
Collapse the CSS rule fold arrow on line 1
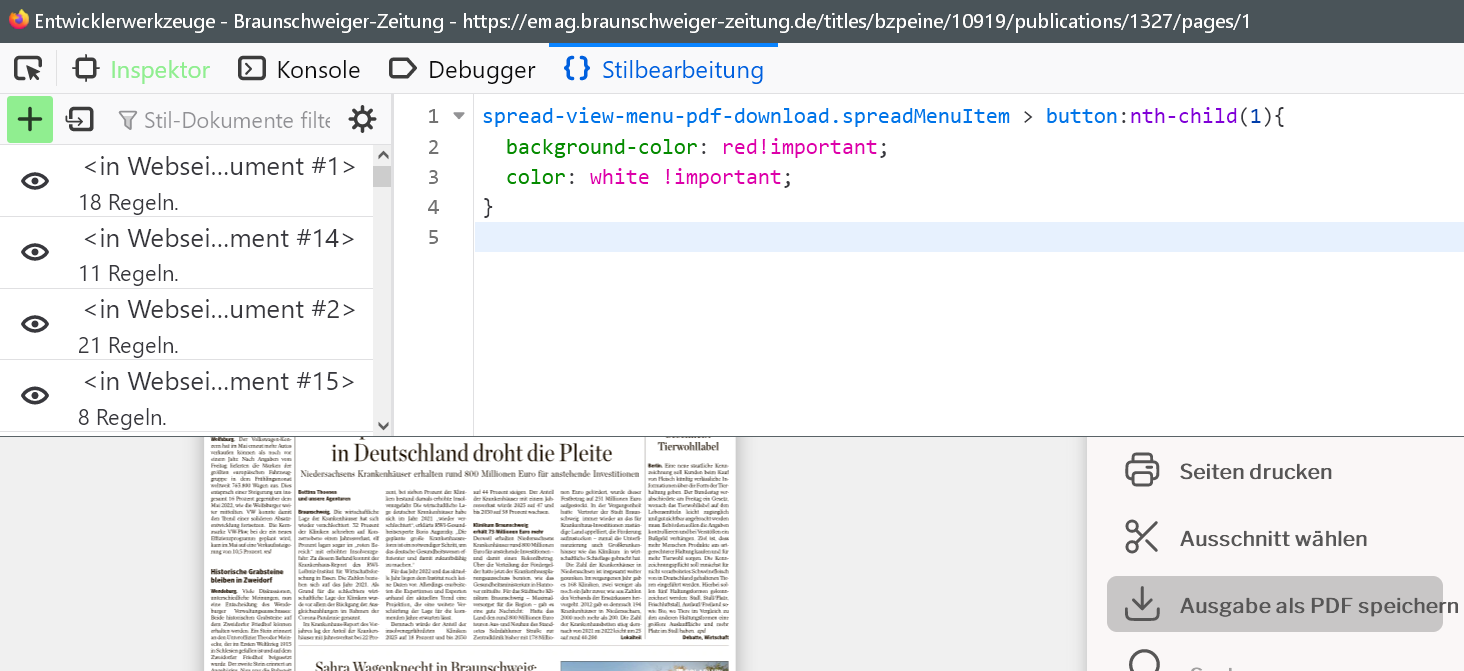[459, 116]
